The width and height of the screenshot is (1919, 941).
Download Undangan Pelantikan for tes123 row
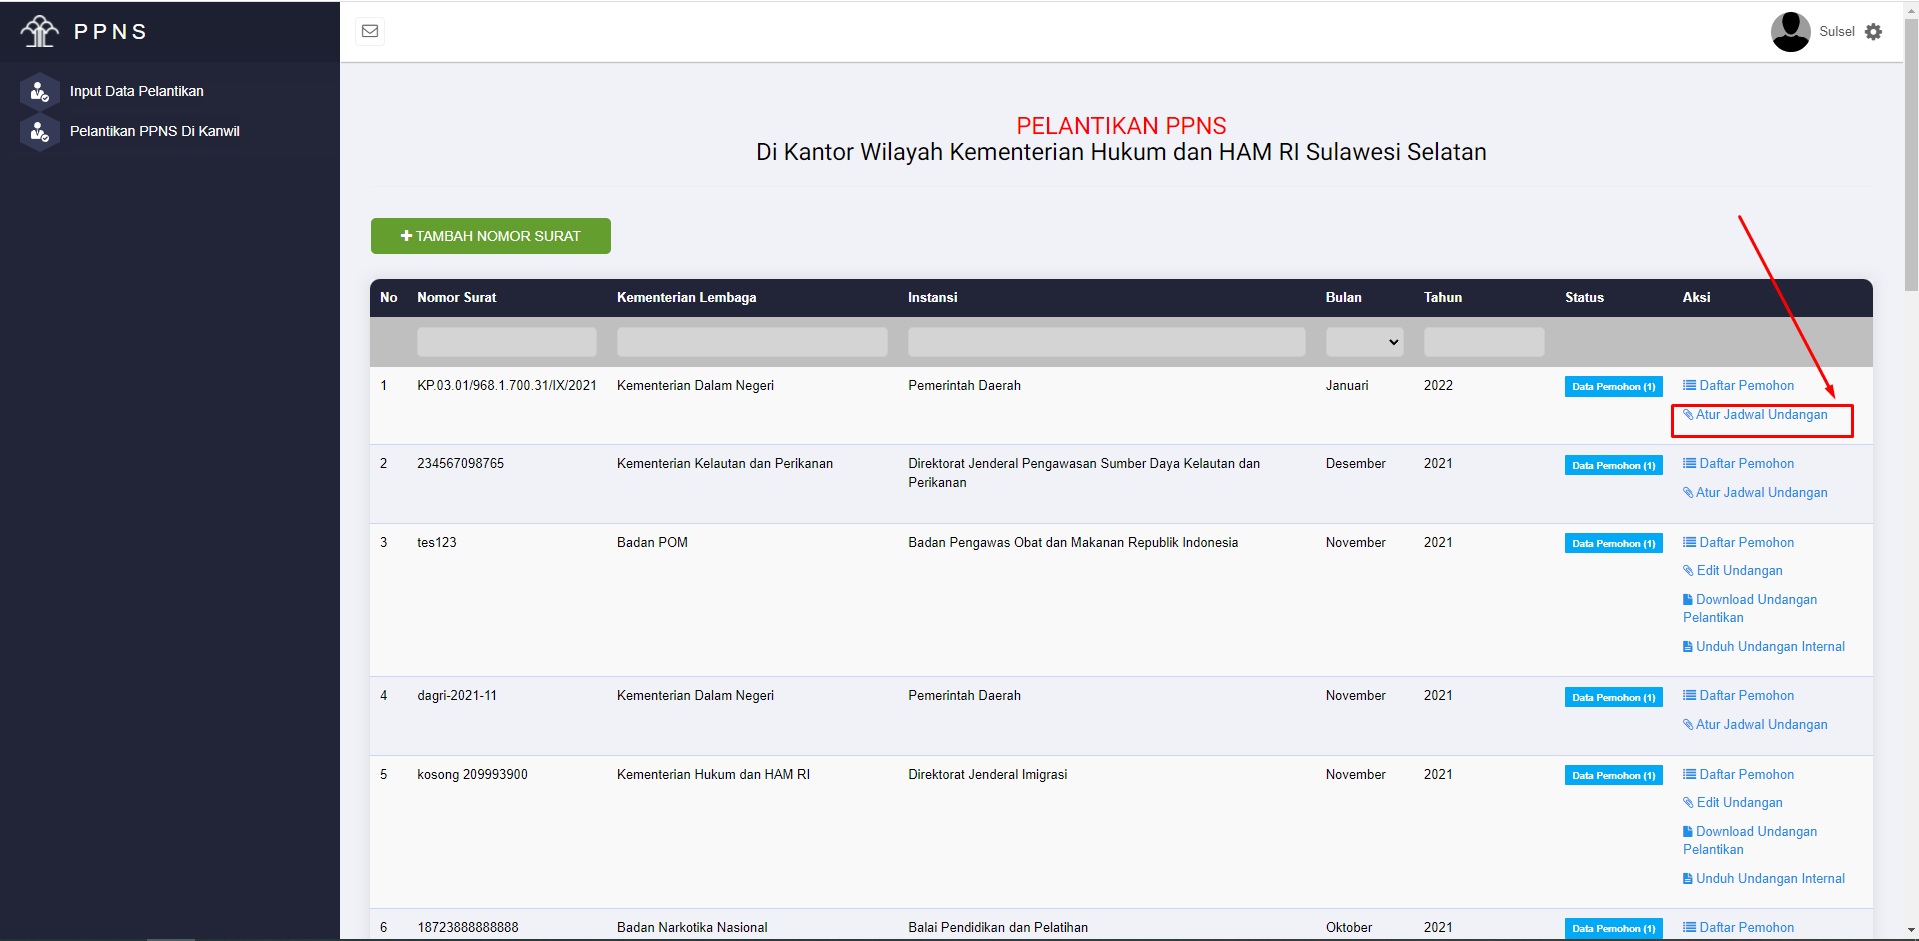(x=1750, y=608)
